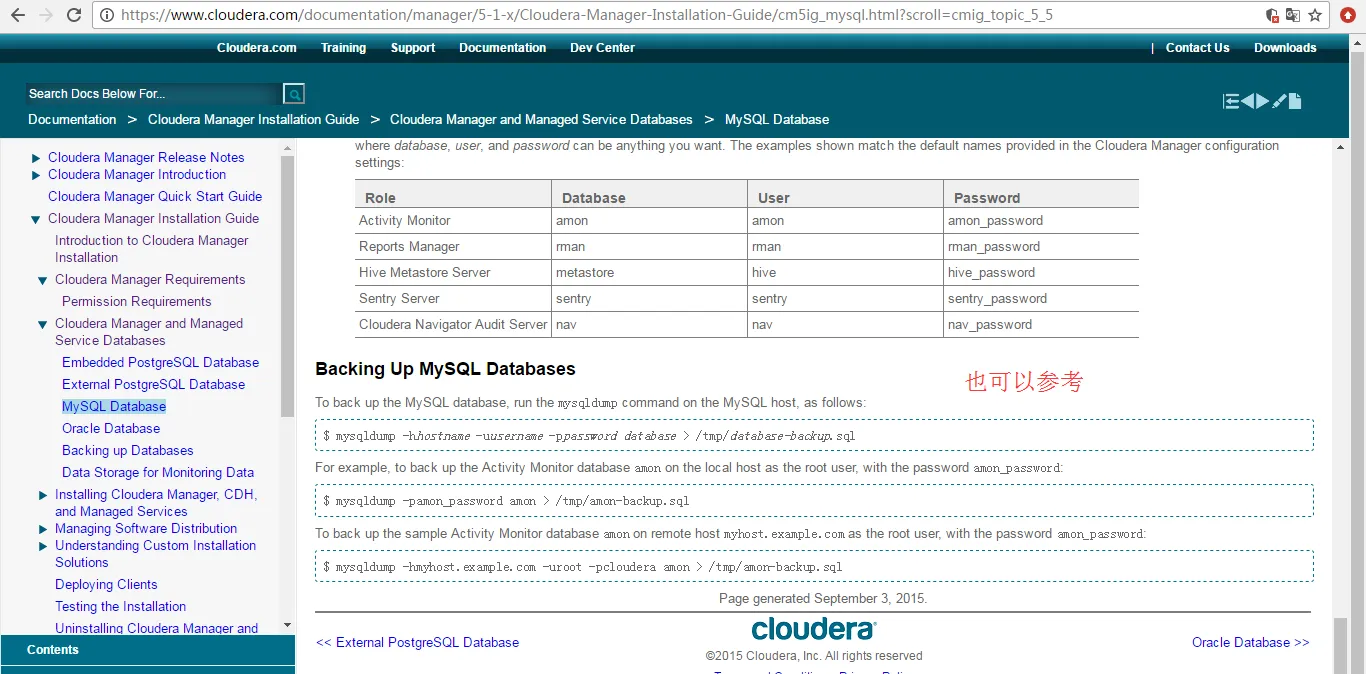The width and height of the screenshot is (1366, 674).
Task: Reload the page with the refresh icon
Action: (73, 15)
